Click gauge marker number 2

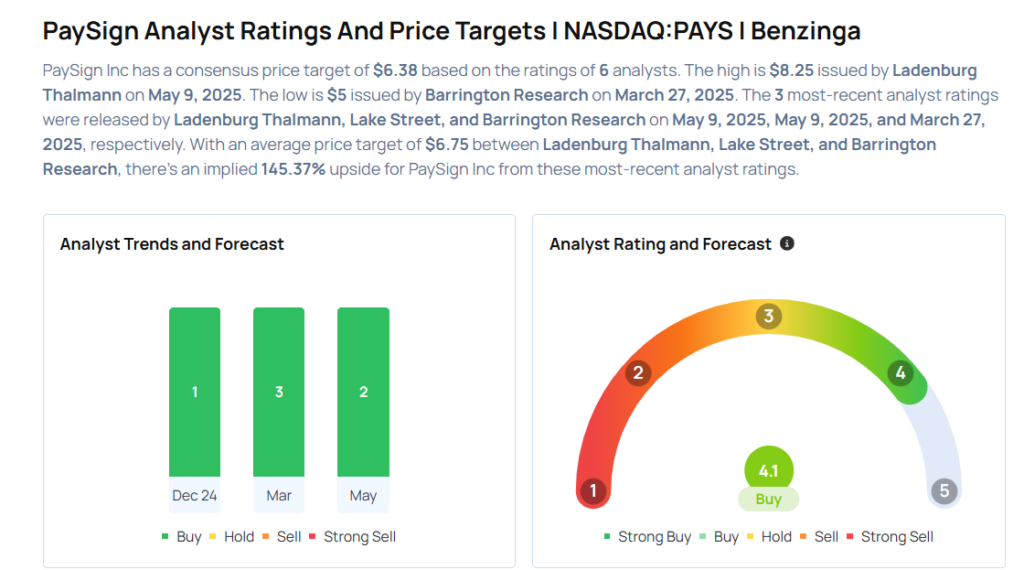[637, 373]
